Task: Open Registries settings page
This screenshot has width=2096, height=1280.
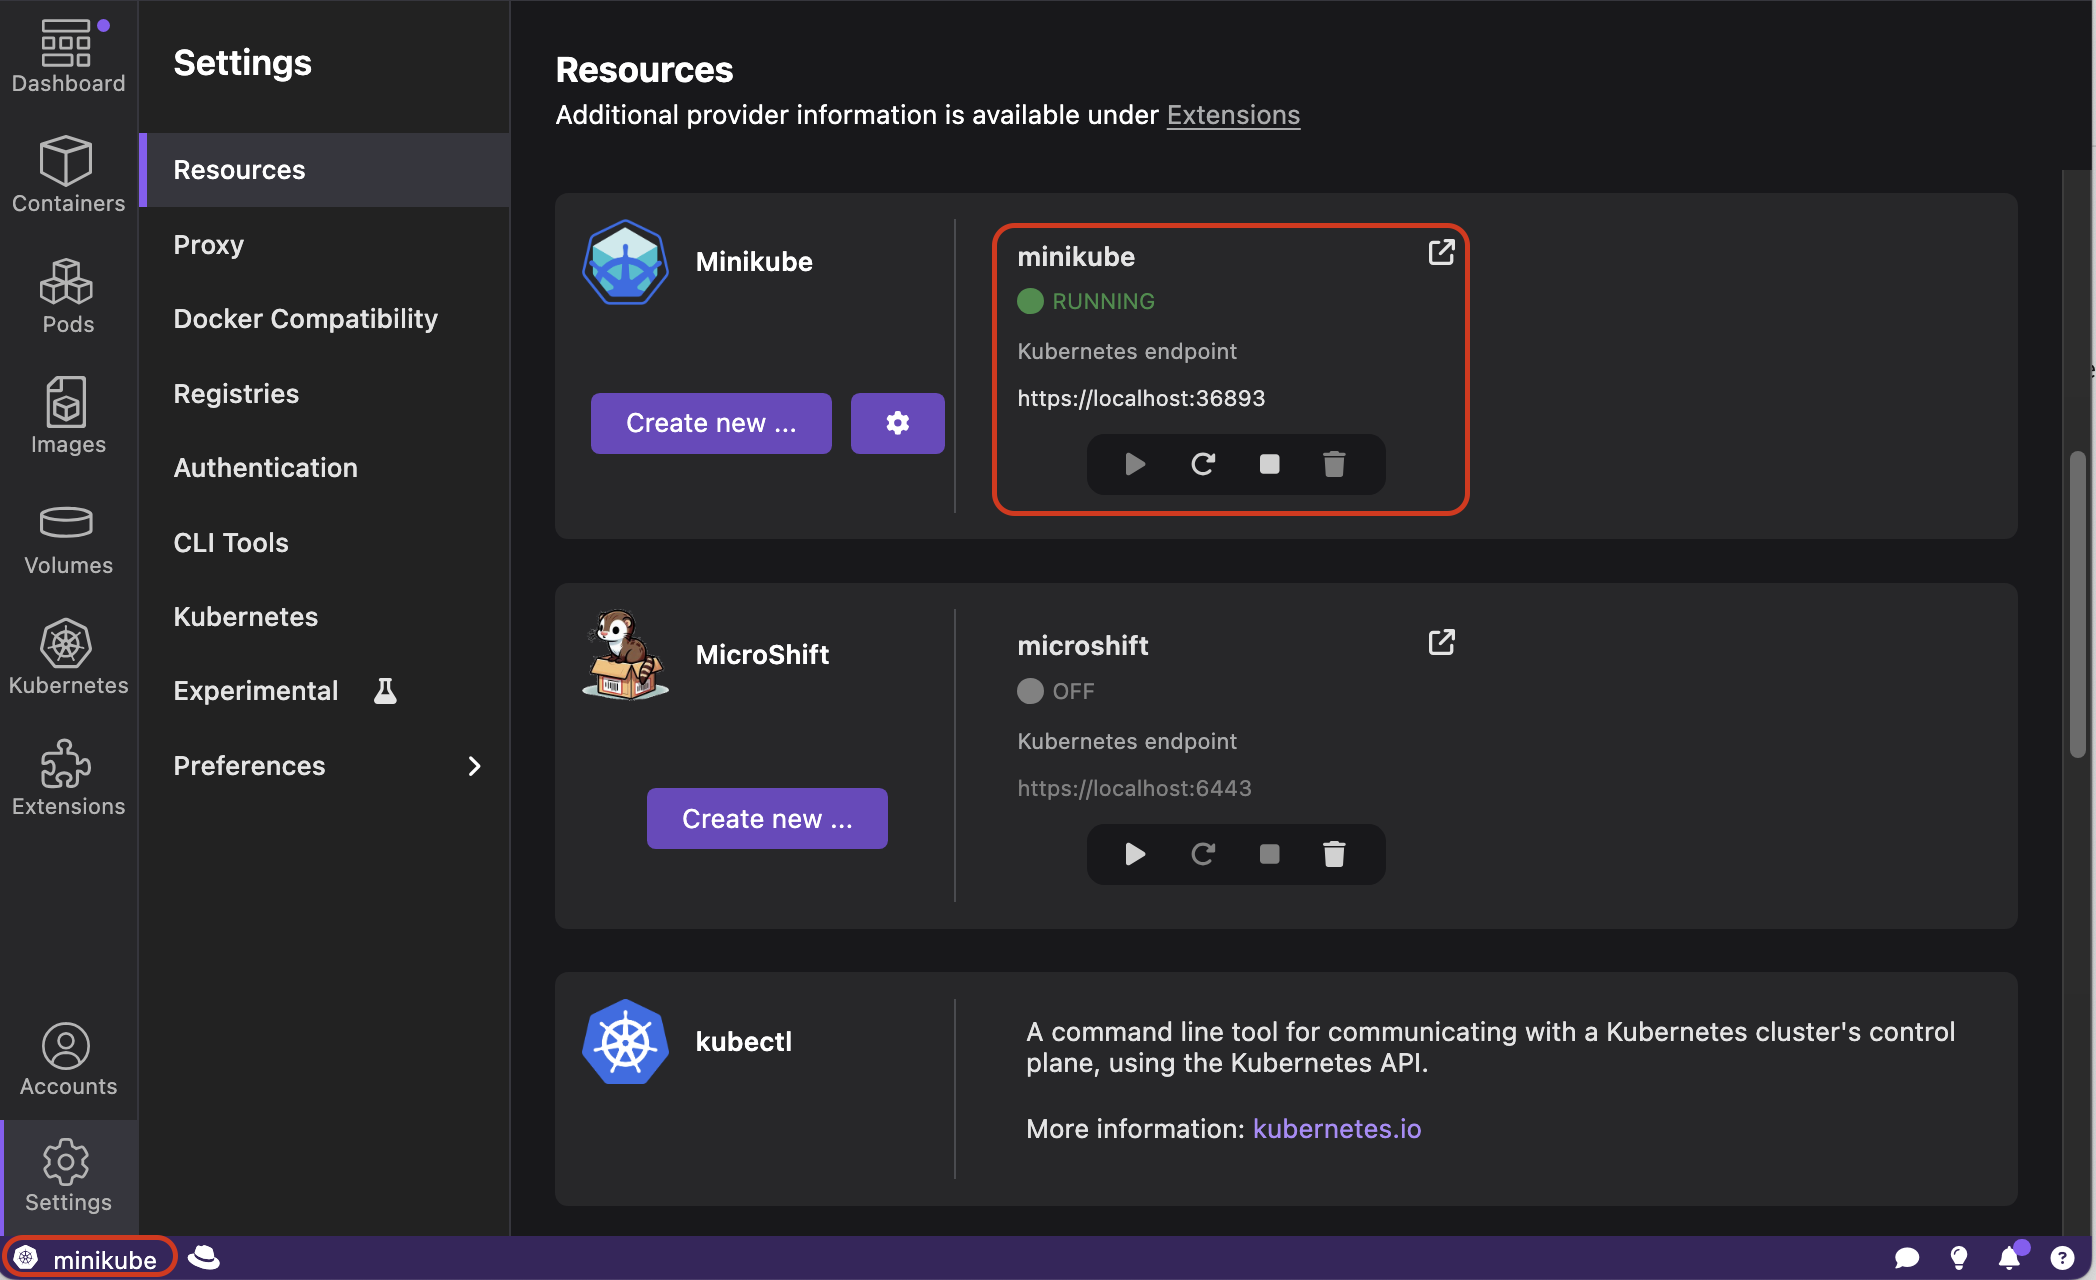Action: (236, 394)
